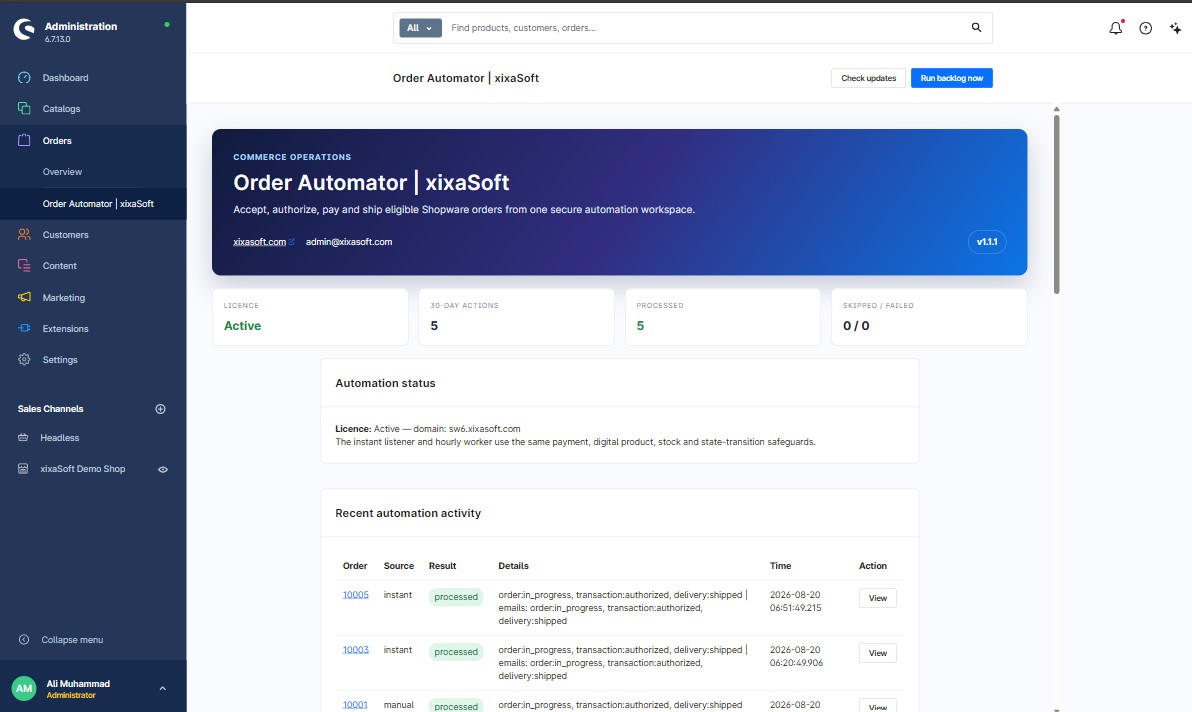The image size is (1192, 712).
Task: Click the Orders clipboard icon
Action: coord(24,141)
